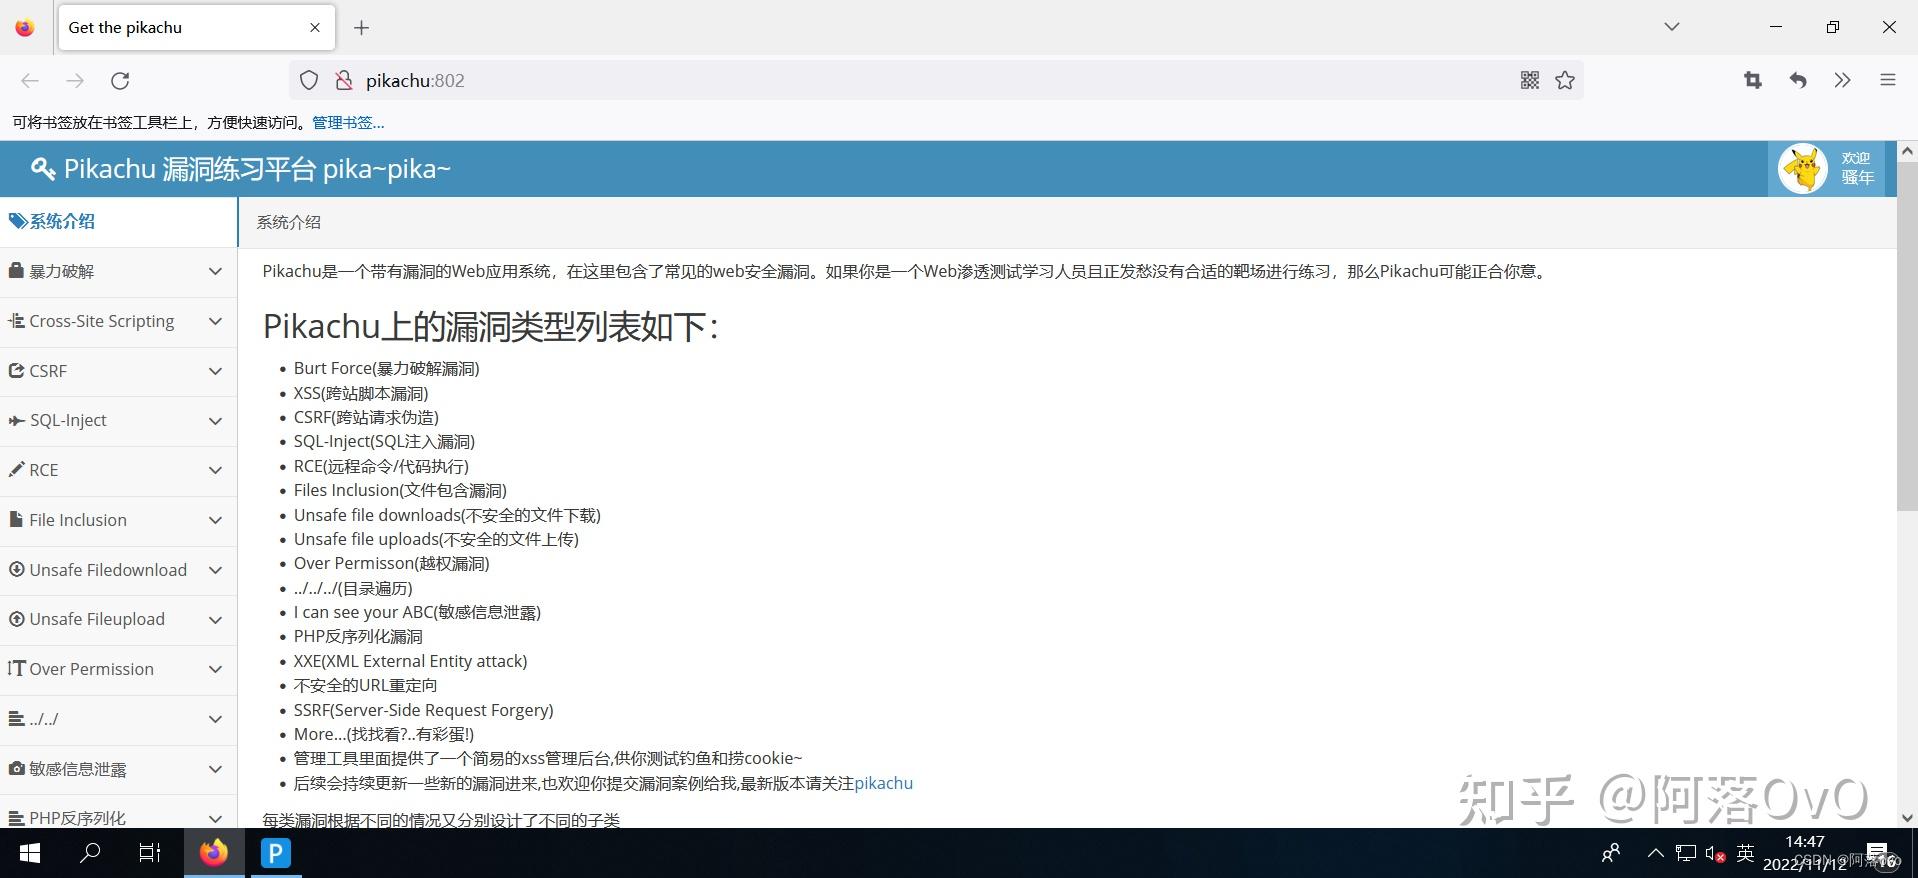Viewport: 1918px width, 878px height.
Task: Expand Cross-Site Scripting chevron
Action: 215,321
